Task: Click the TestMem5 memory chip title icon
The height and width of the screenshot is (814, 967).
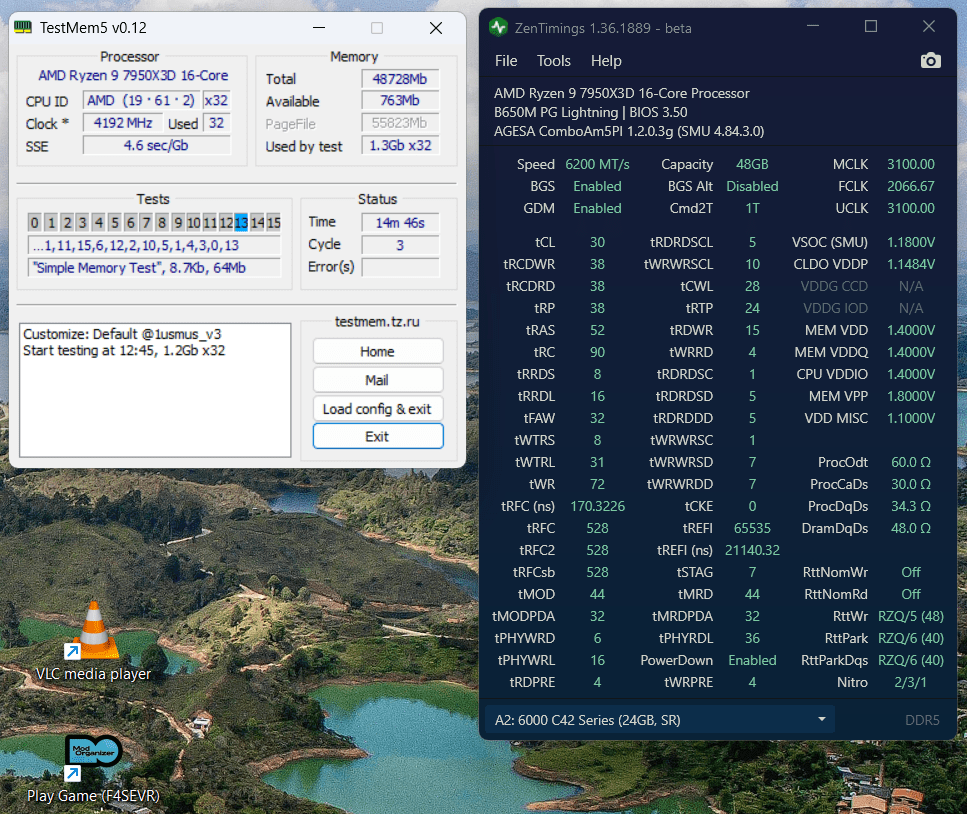Action: (23, 28)
